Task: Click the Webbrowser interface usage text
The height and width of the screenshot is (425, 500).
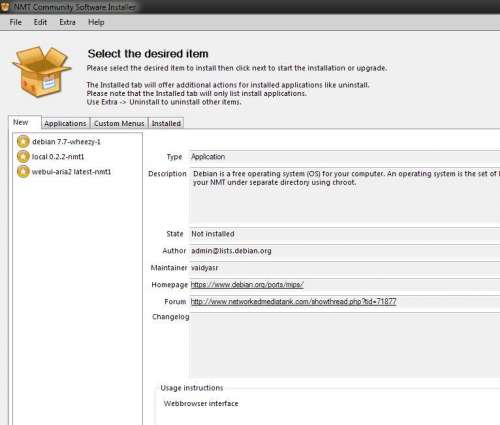Action: coord(201,404)
